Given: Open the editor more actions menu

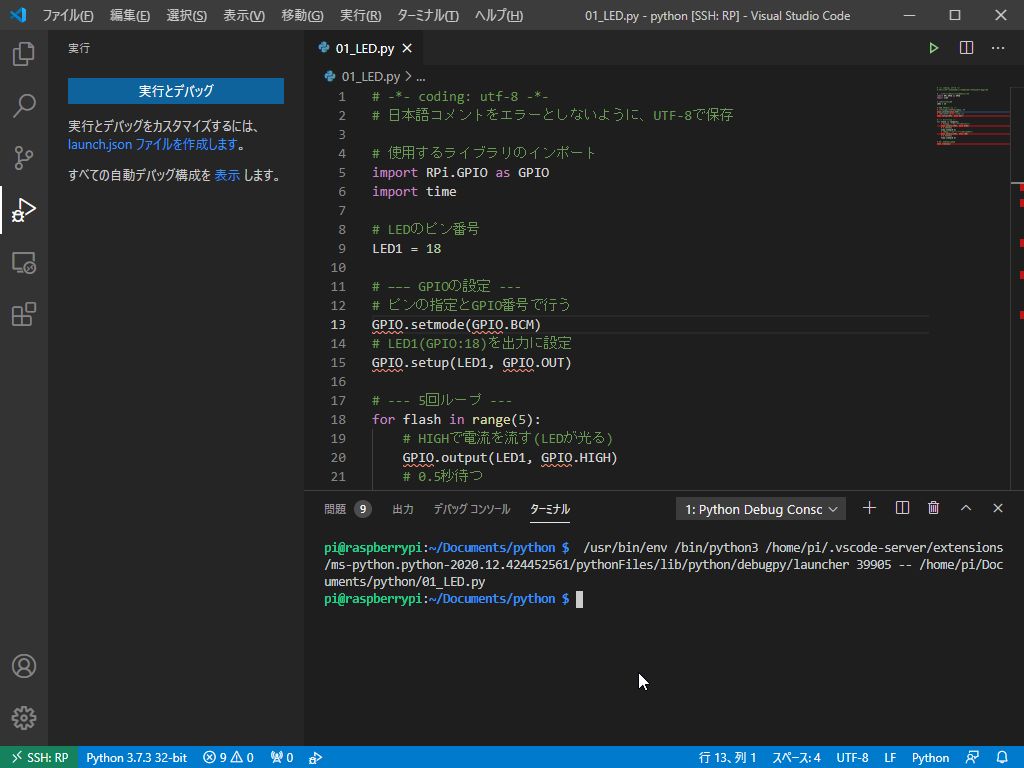Looking at the screenshot, I should point(997,47).
